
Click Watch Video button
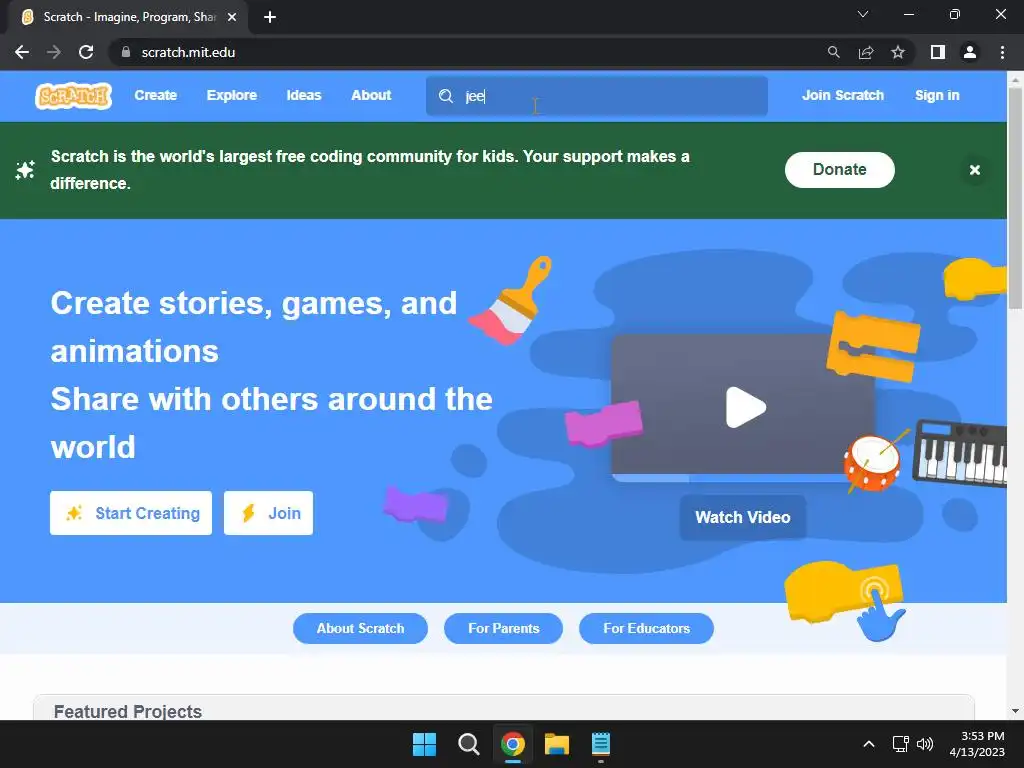743,517
